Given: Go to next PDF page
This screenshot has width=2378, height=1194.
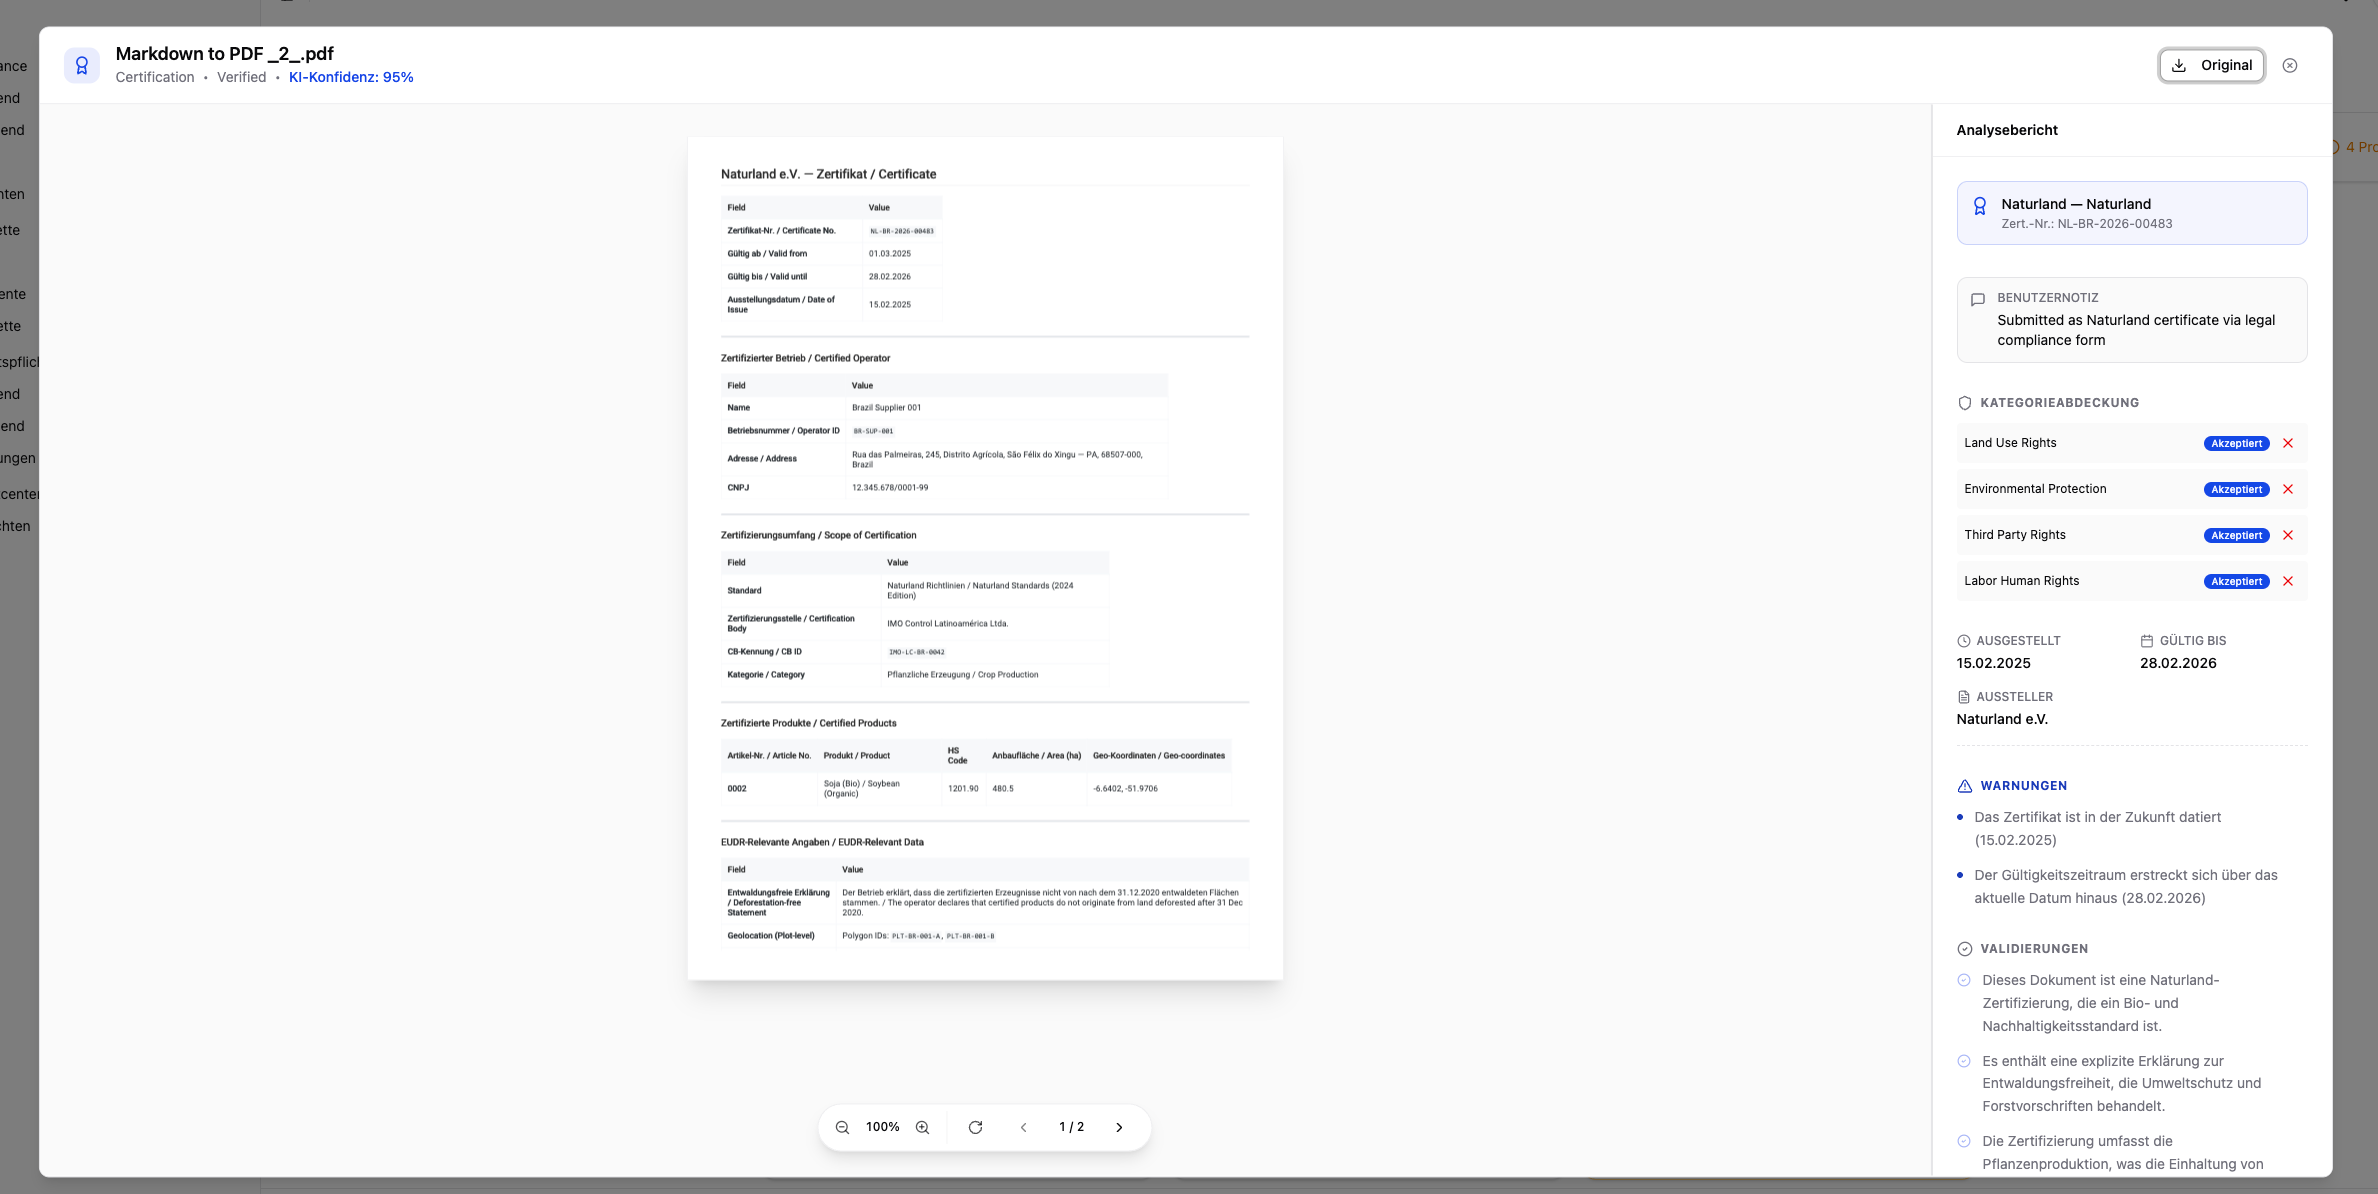Looking at the screenshot, I should 1119,1127.
